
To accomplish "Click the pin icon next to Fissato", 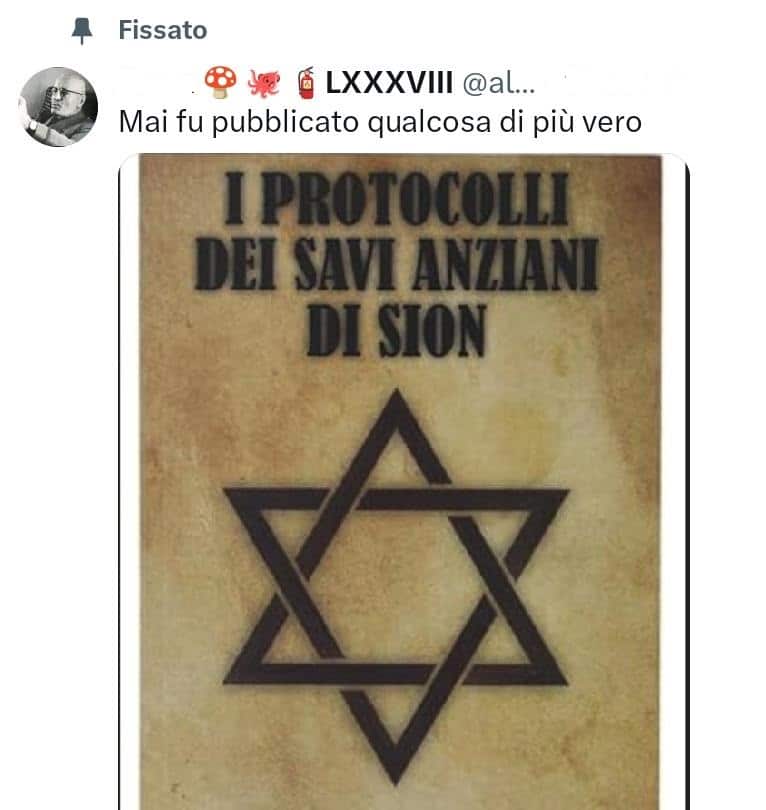I will pyautogui.click(x=82, y=30).
